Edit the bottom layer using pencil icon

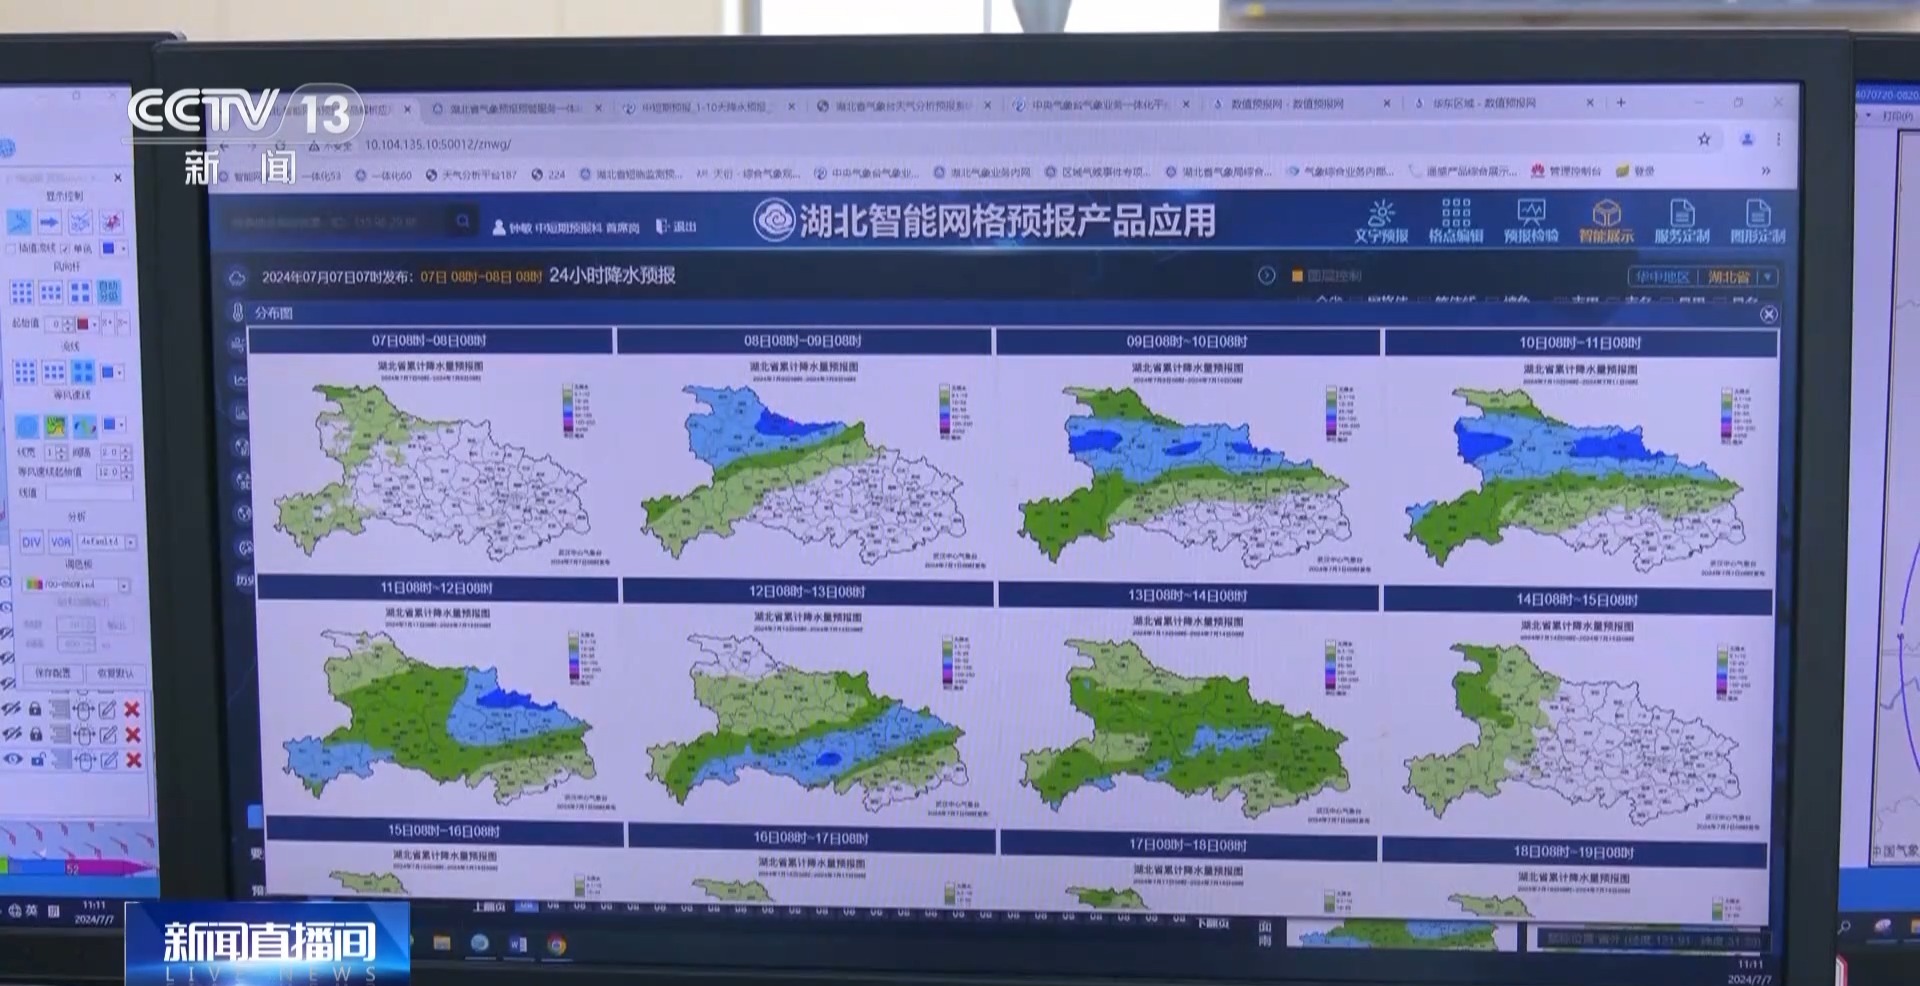point(108,760)
